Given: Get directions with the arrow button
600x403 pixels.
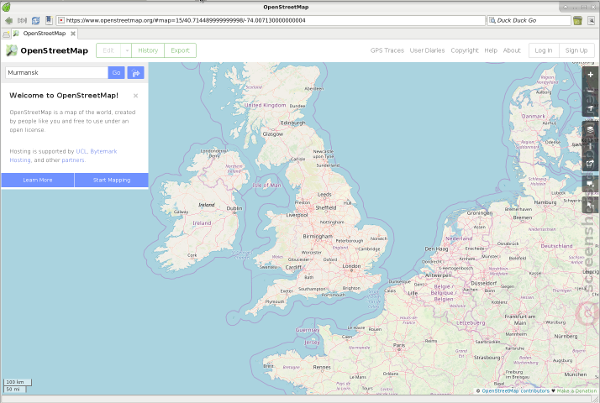Looking at the screenshot, I should click(136, 72).
